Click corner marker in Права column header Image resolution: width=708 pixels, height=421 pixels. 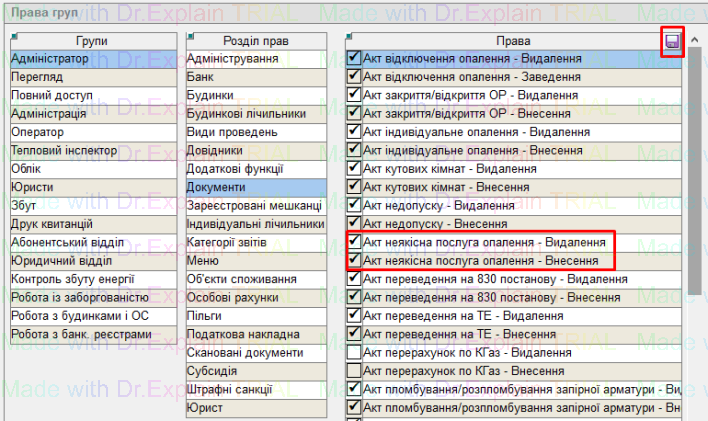coord(349,37)
